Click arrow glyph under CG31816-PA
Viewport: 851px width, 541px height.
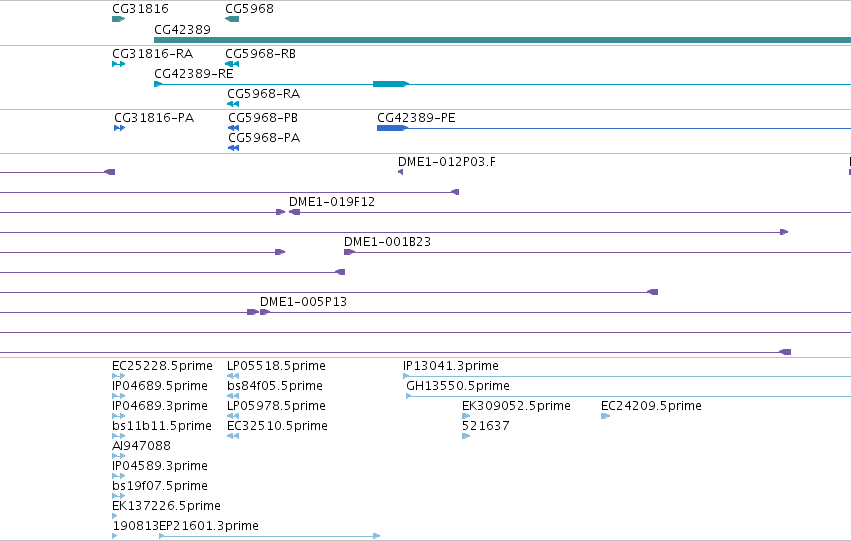coord(119,128)
